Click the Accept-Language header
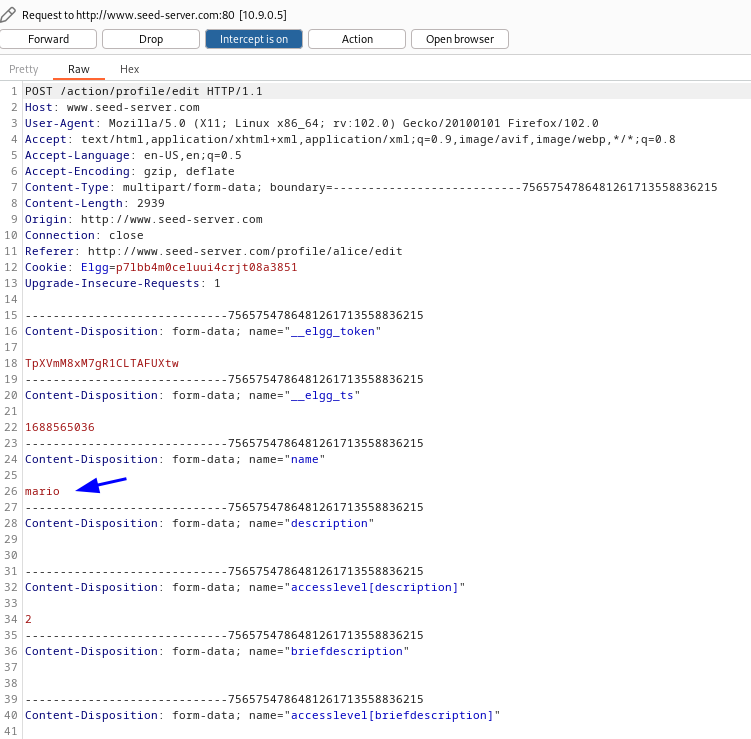 pos(133,156)
